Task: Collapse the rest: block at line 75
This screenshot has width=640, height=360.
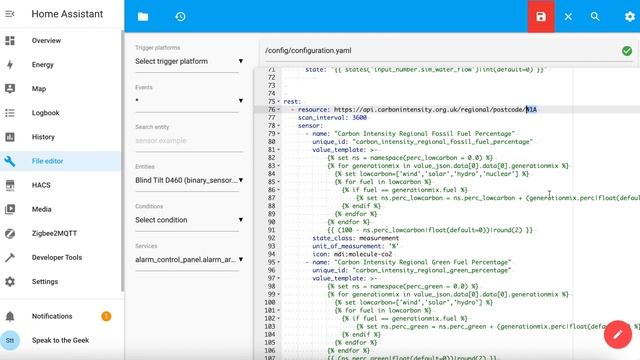Action: (279, 101)
